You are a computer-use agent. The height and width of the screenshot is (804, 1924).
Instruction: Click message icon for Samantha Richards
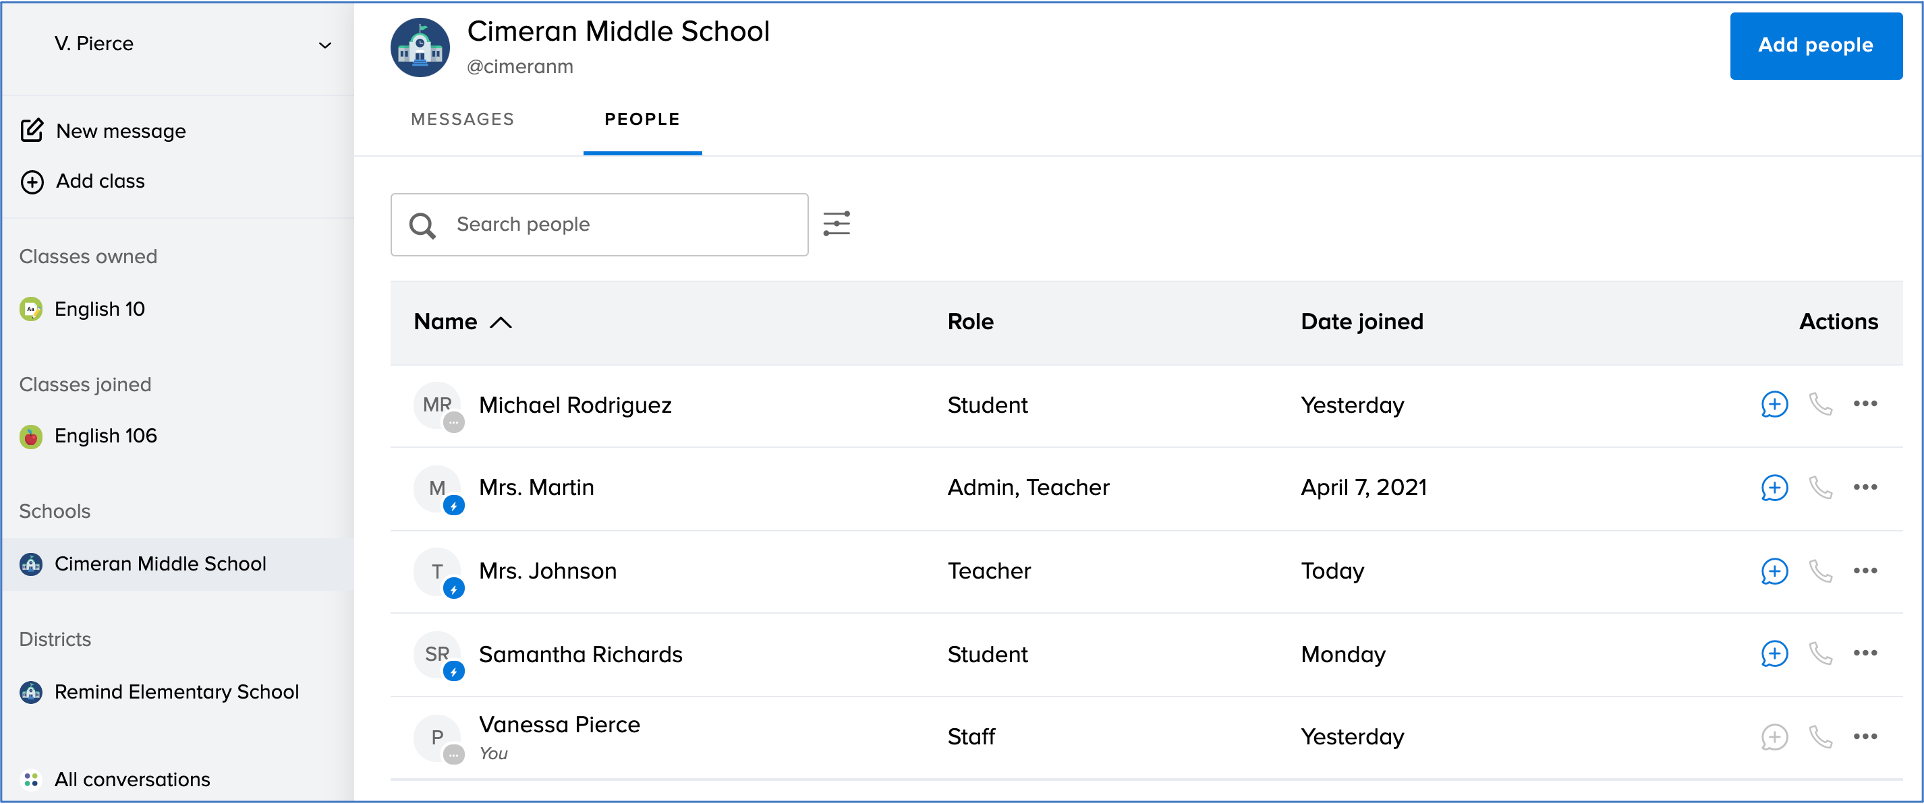coord(1774,654)
